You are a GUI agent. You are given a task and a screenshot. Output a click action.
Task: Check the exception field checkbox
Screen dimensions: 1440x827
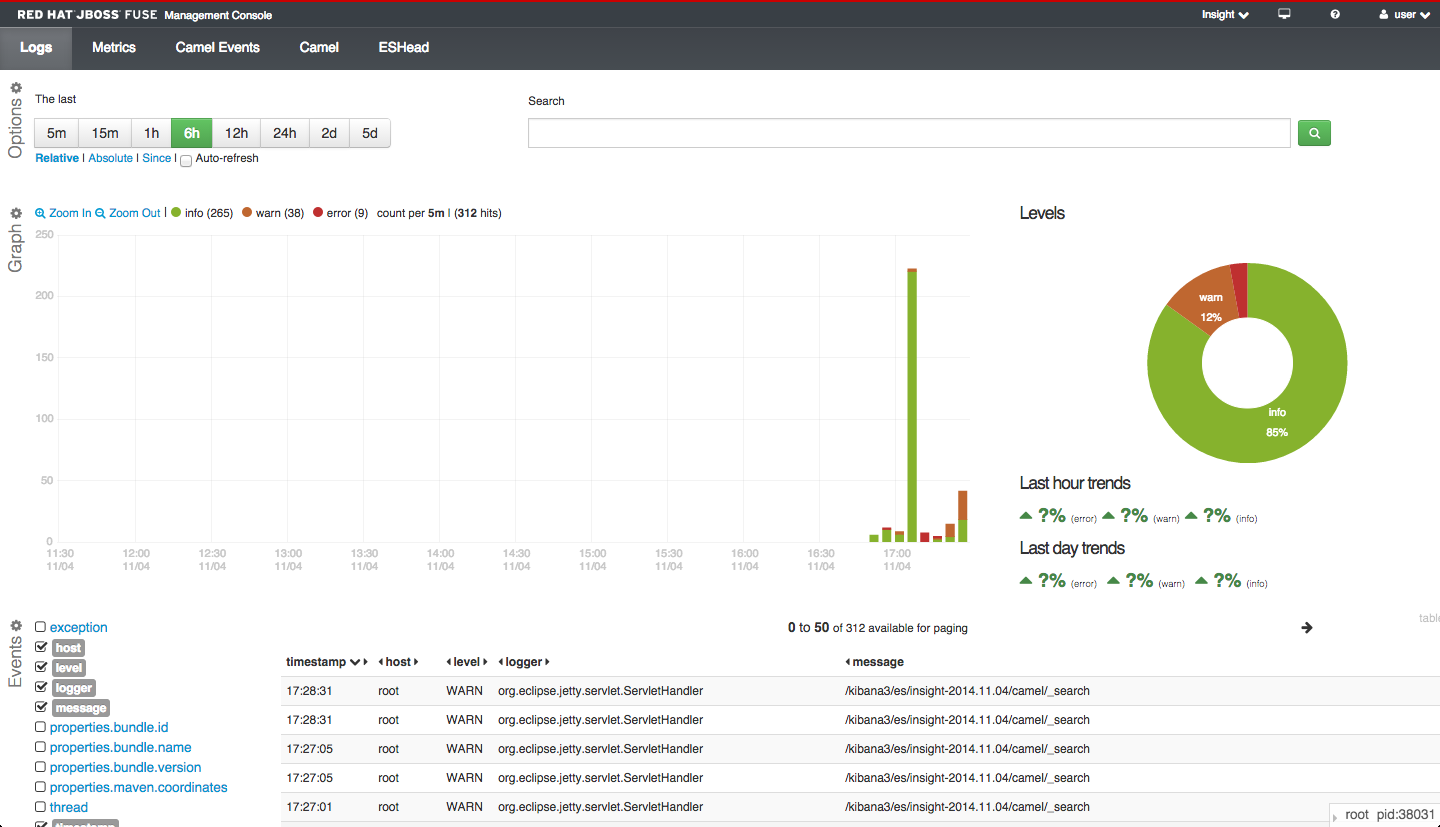click(41, 627)
